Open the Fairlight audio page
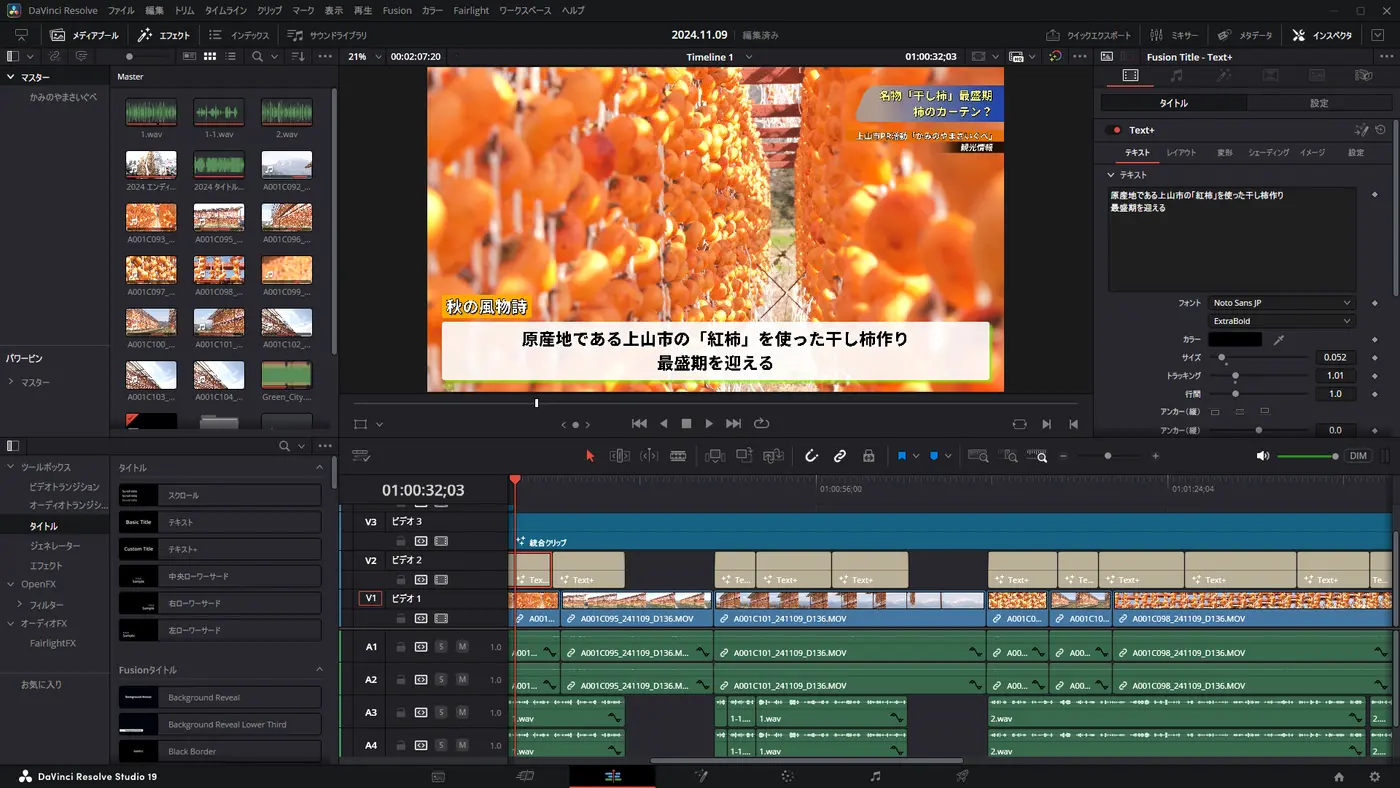The image size is (1400, 788). click(x=874, y=775)
